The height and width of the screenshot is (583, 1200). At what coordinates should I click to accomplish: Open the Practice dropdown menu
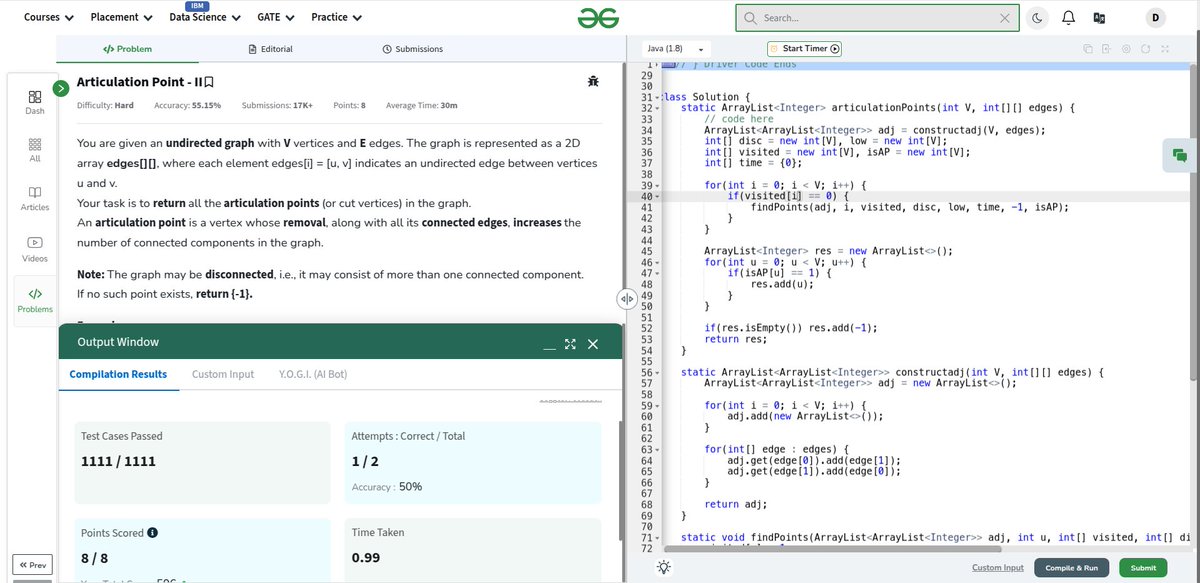(336, 17)
